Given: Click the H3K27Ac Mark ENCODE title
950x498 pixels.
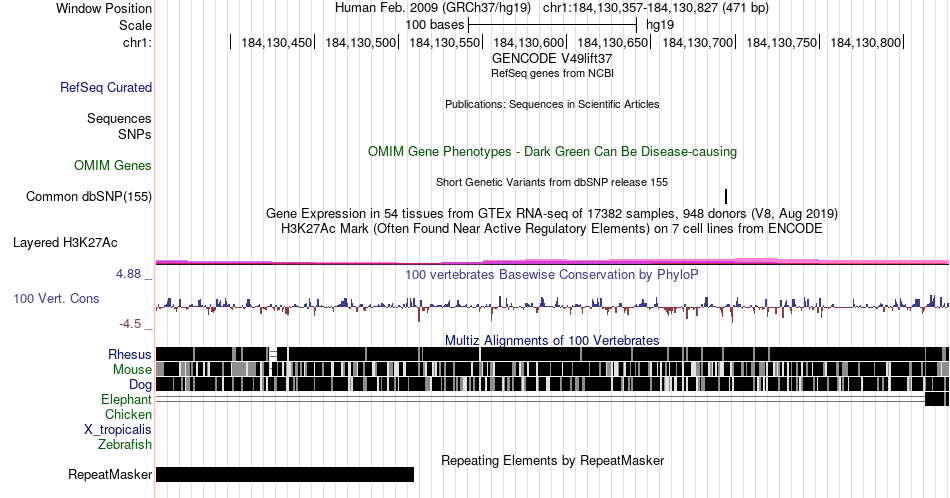Looking at the screenshot, I should pos(552,228).
